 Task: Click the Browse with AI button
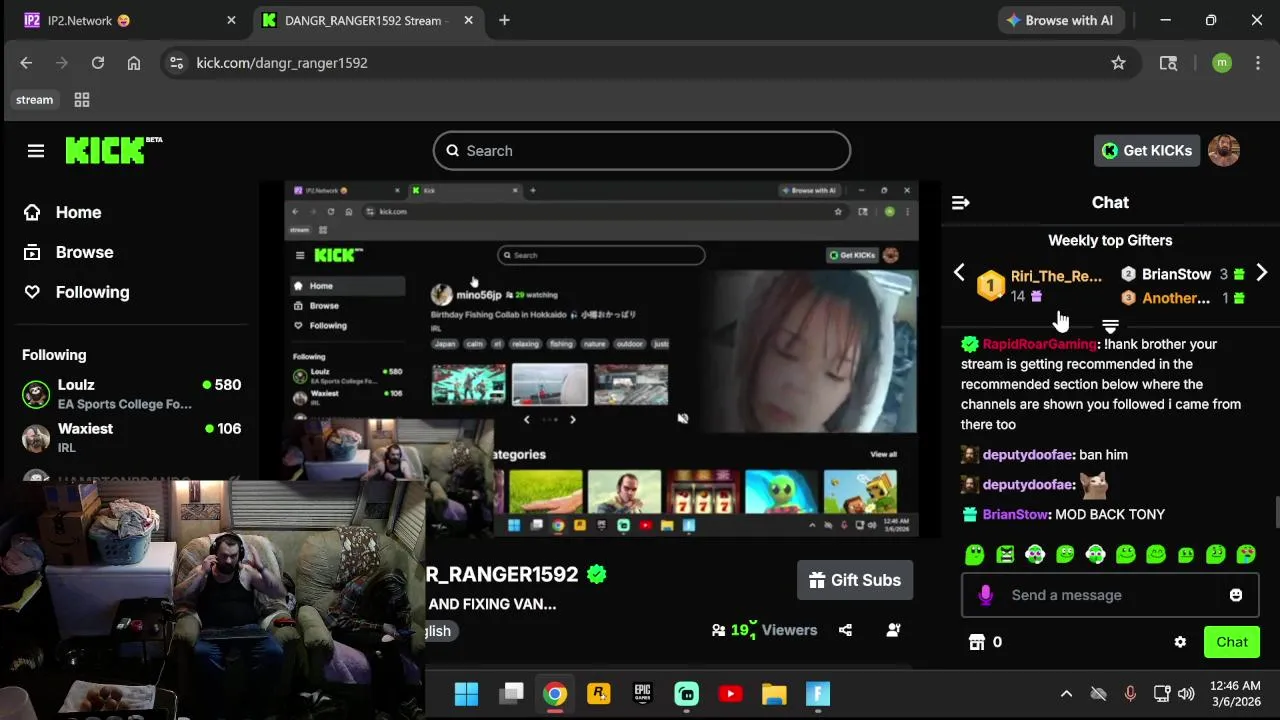point(1060,20)
